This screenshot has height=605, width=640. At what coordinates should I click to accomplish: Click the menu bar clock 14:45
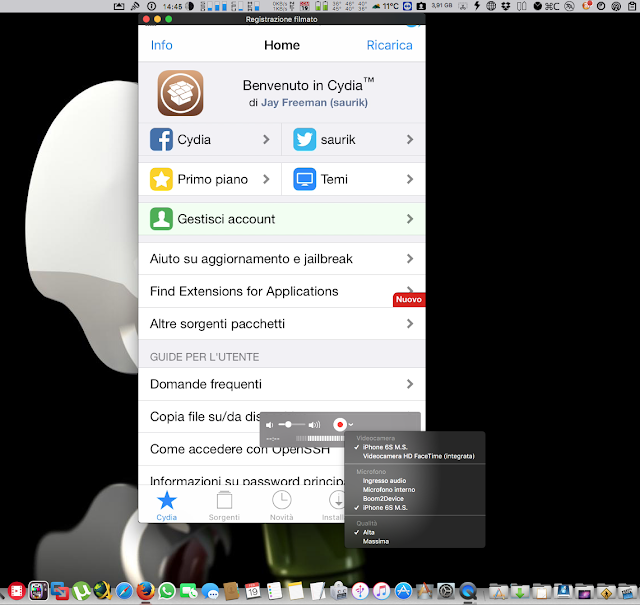(x=172, y=6)
